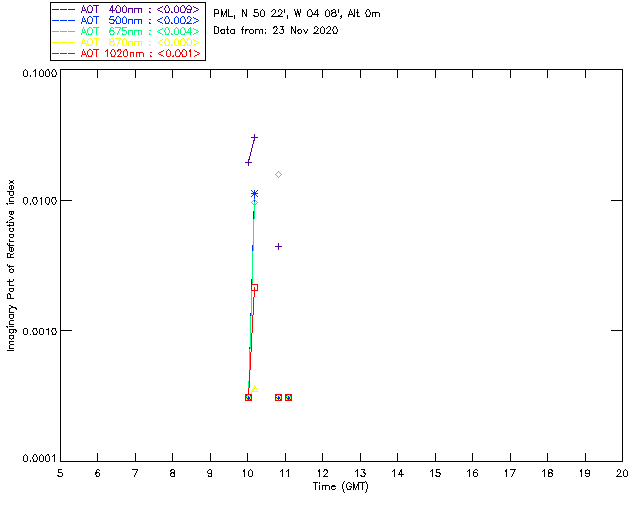Click the yellow triangle data marker
The image size is (640, 512).
coord(255,389)
